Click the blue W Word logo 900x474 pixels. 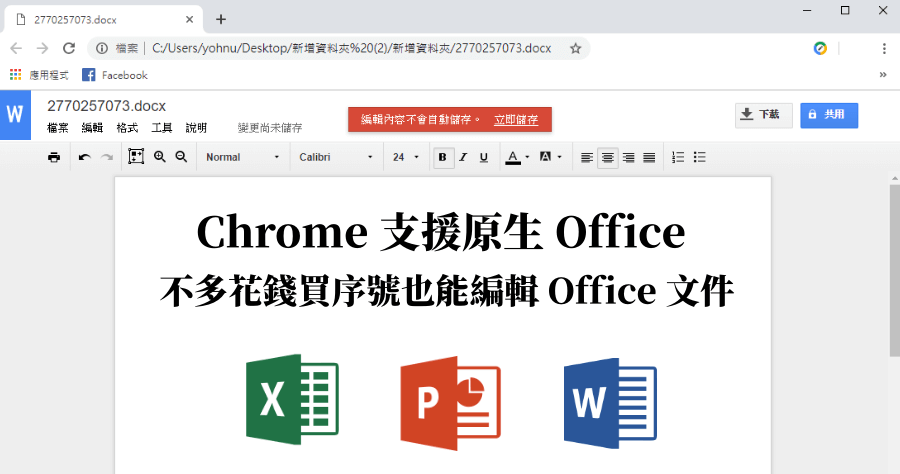pos(15,115)
